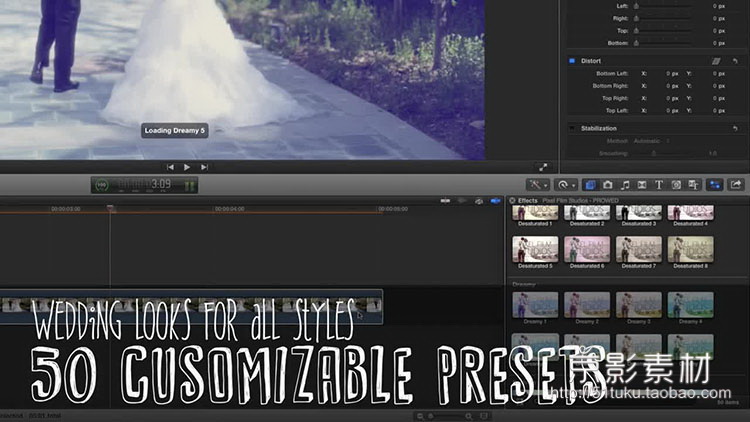Activate the Distort onscreen control icon
Screen dimensions: 750x422
716,61
